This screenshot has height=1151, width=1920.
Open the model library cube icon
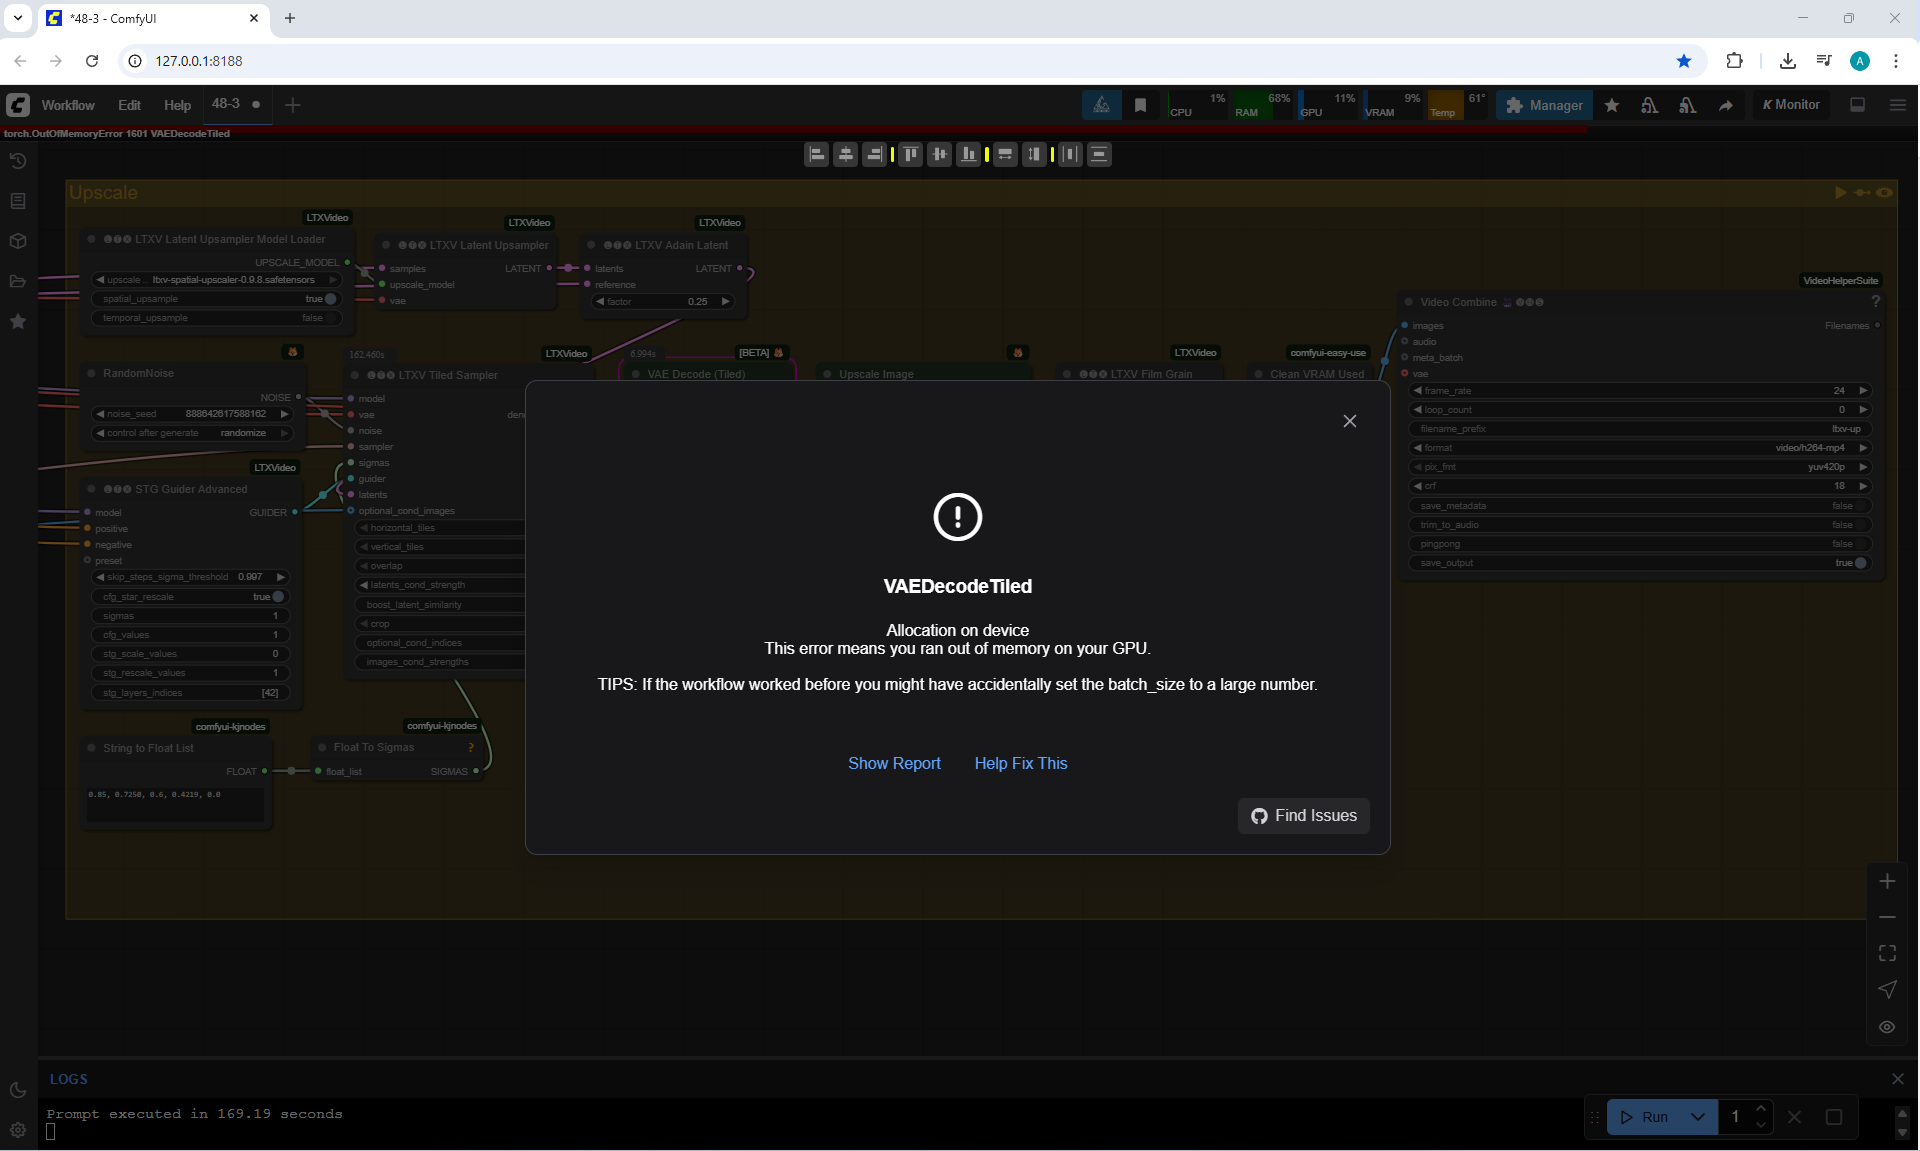click(18, 241)
